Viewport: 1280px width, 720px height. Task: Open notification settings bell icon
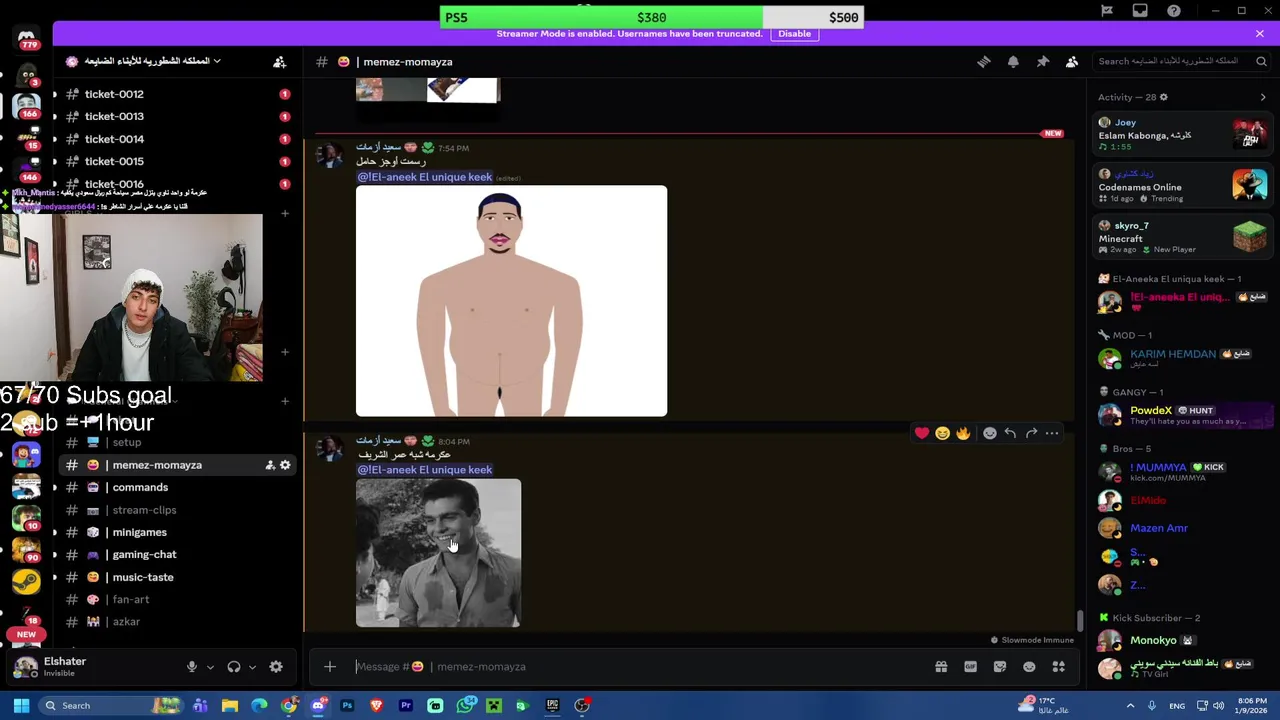pyautogui.click(x=1013, y=62)
